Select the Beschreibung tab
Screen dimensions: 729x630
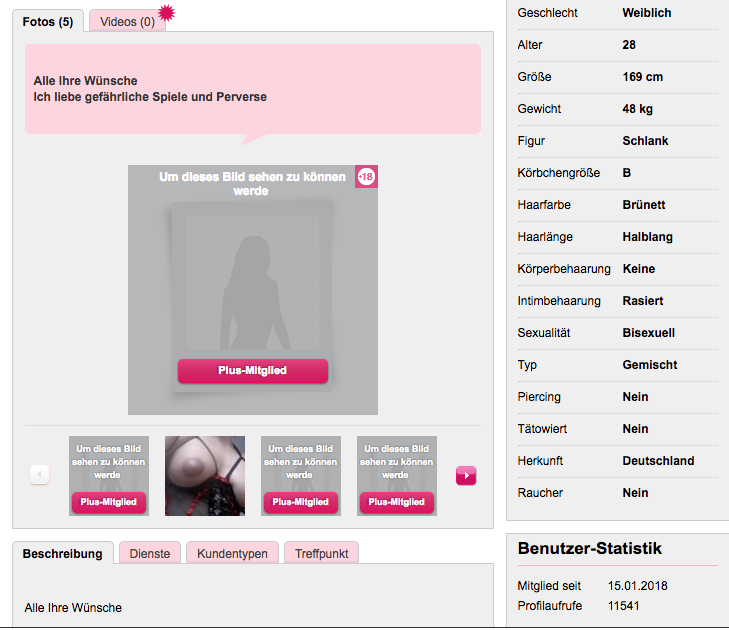[x=63, y=553]
